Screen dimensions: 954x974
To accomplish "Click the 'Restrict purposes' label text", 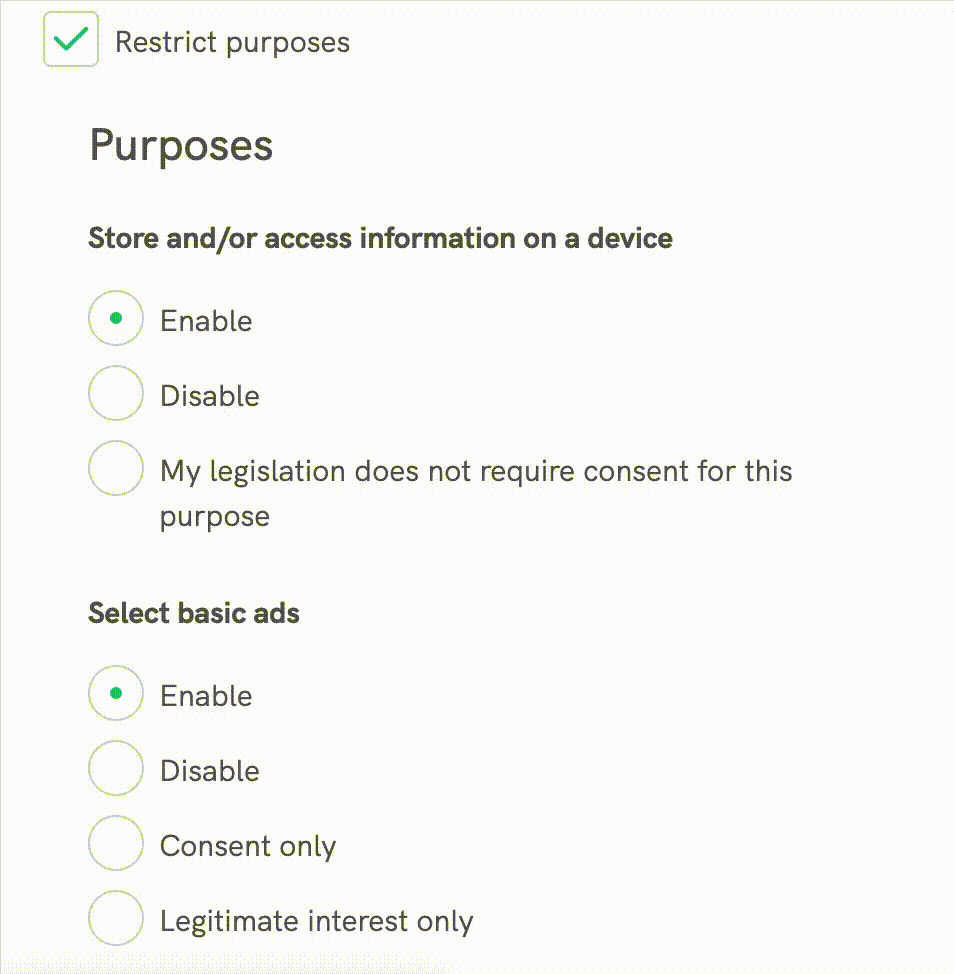I will 232,43.
